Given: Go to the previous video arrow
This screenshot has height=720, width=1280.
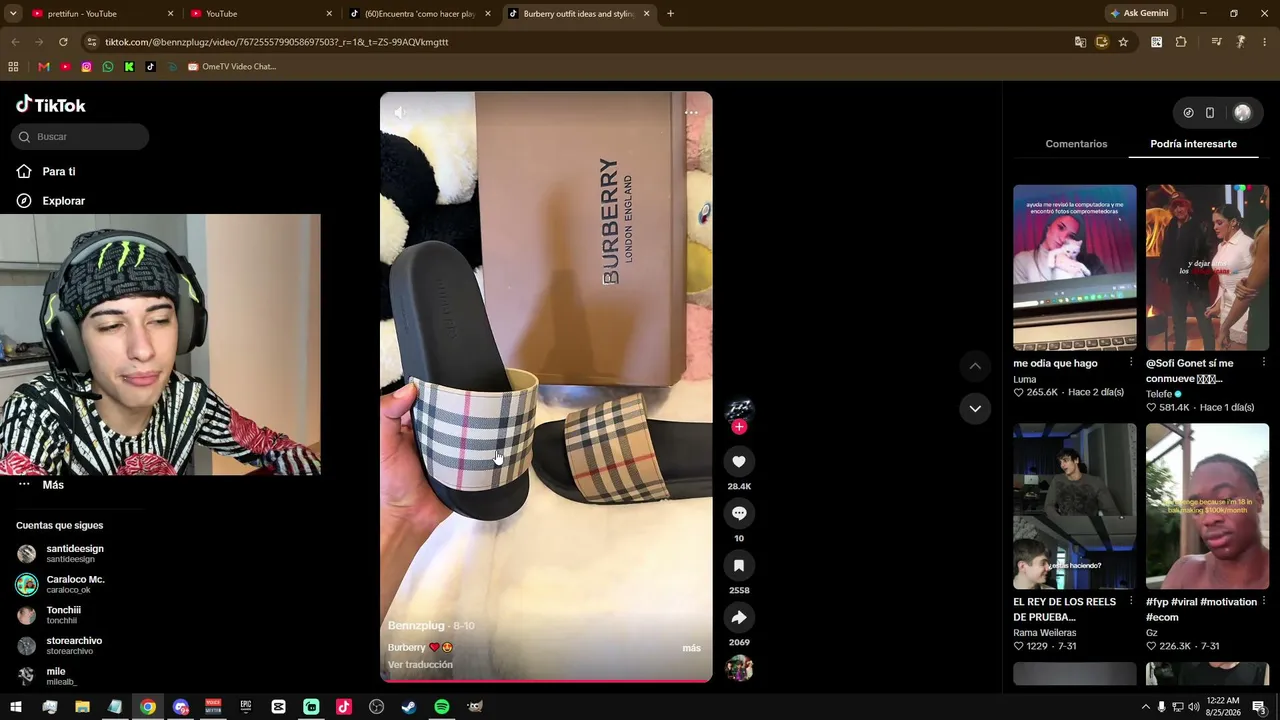Looking at the screenshot, I should pos(975,366).
